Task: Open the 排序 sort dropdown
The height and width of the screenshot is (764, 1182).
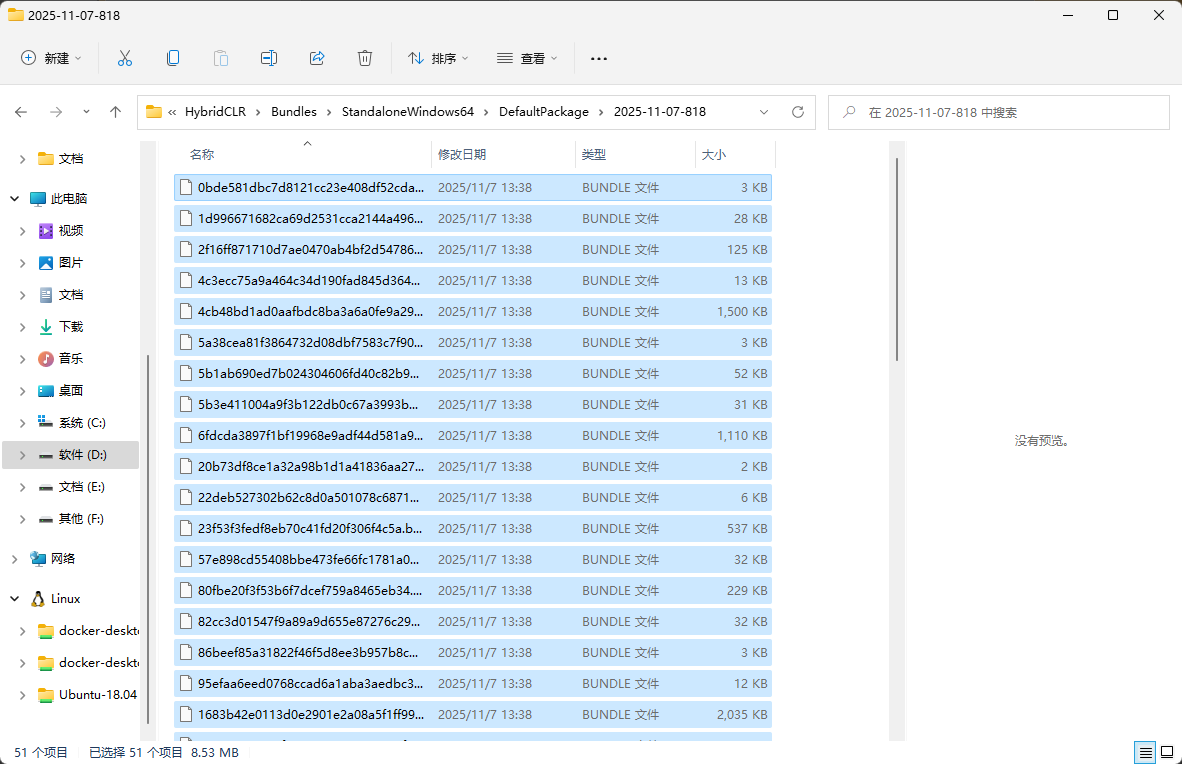Action: pyautogui.click(x=438, y=58)
